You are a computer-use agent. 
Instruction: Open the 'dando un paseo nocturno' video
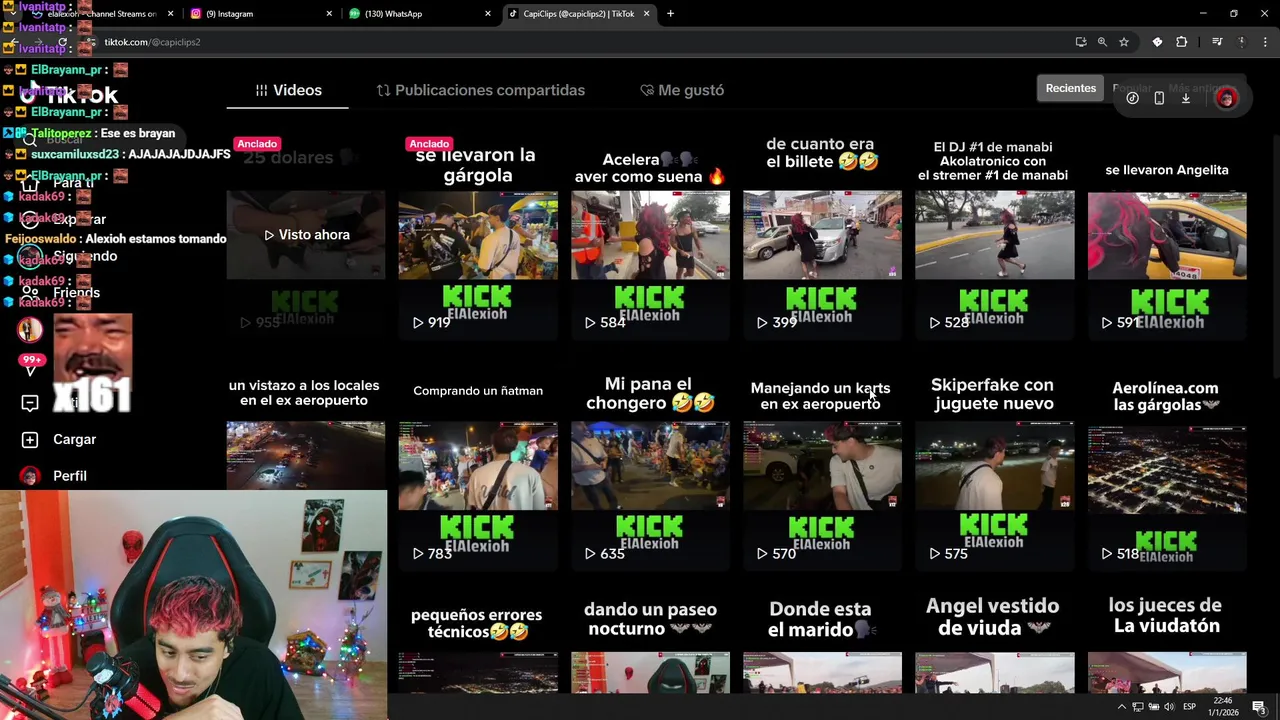tap(650, 643)
